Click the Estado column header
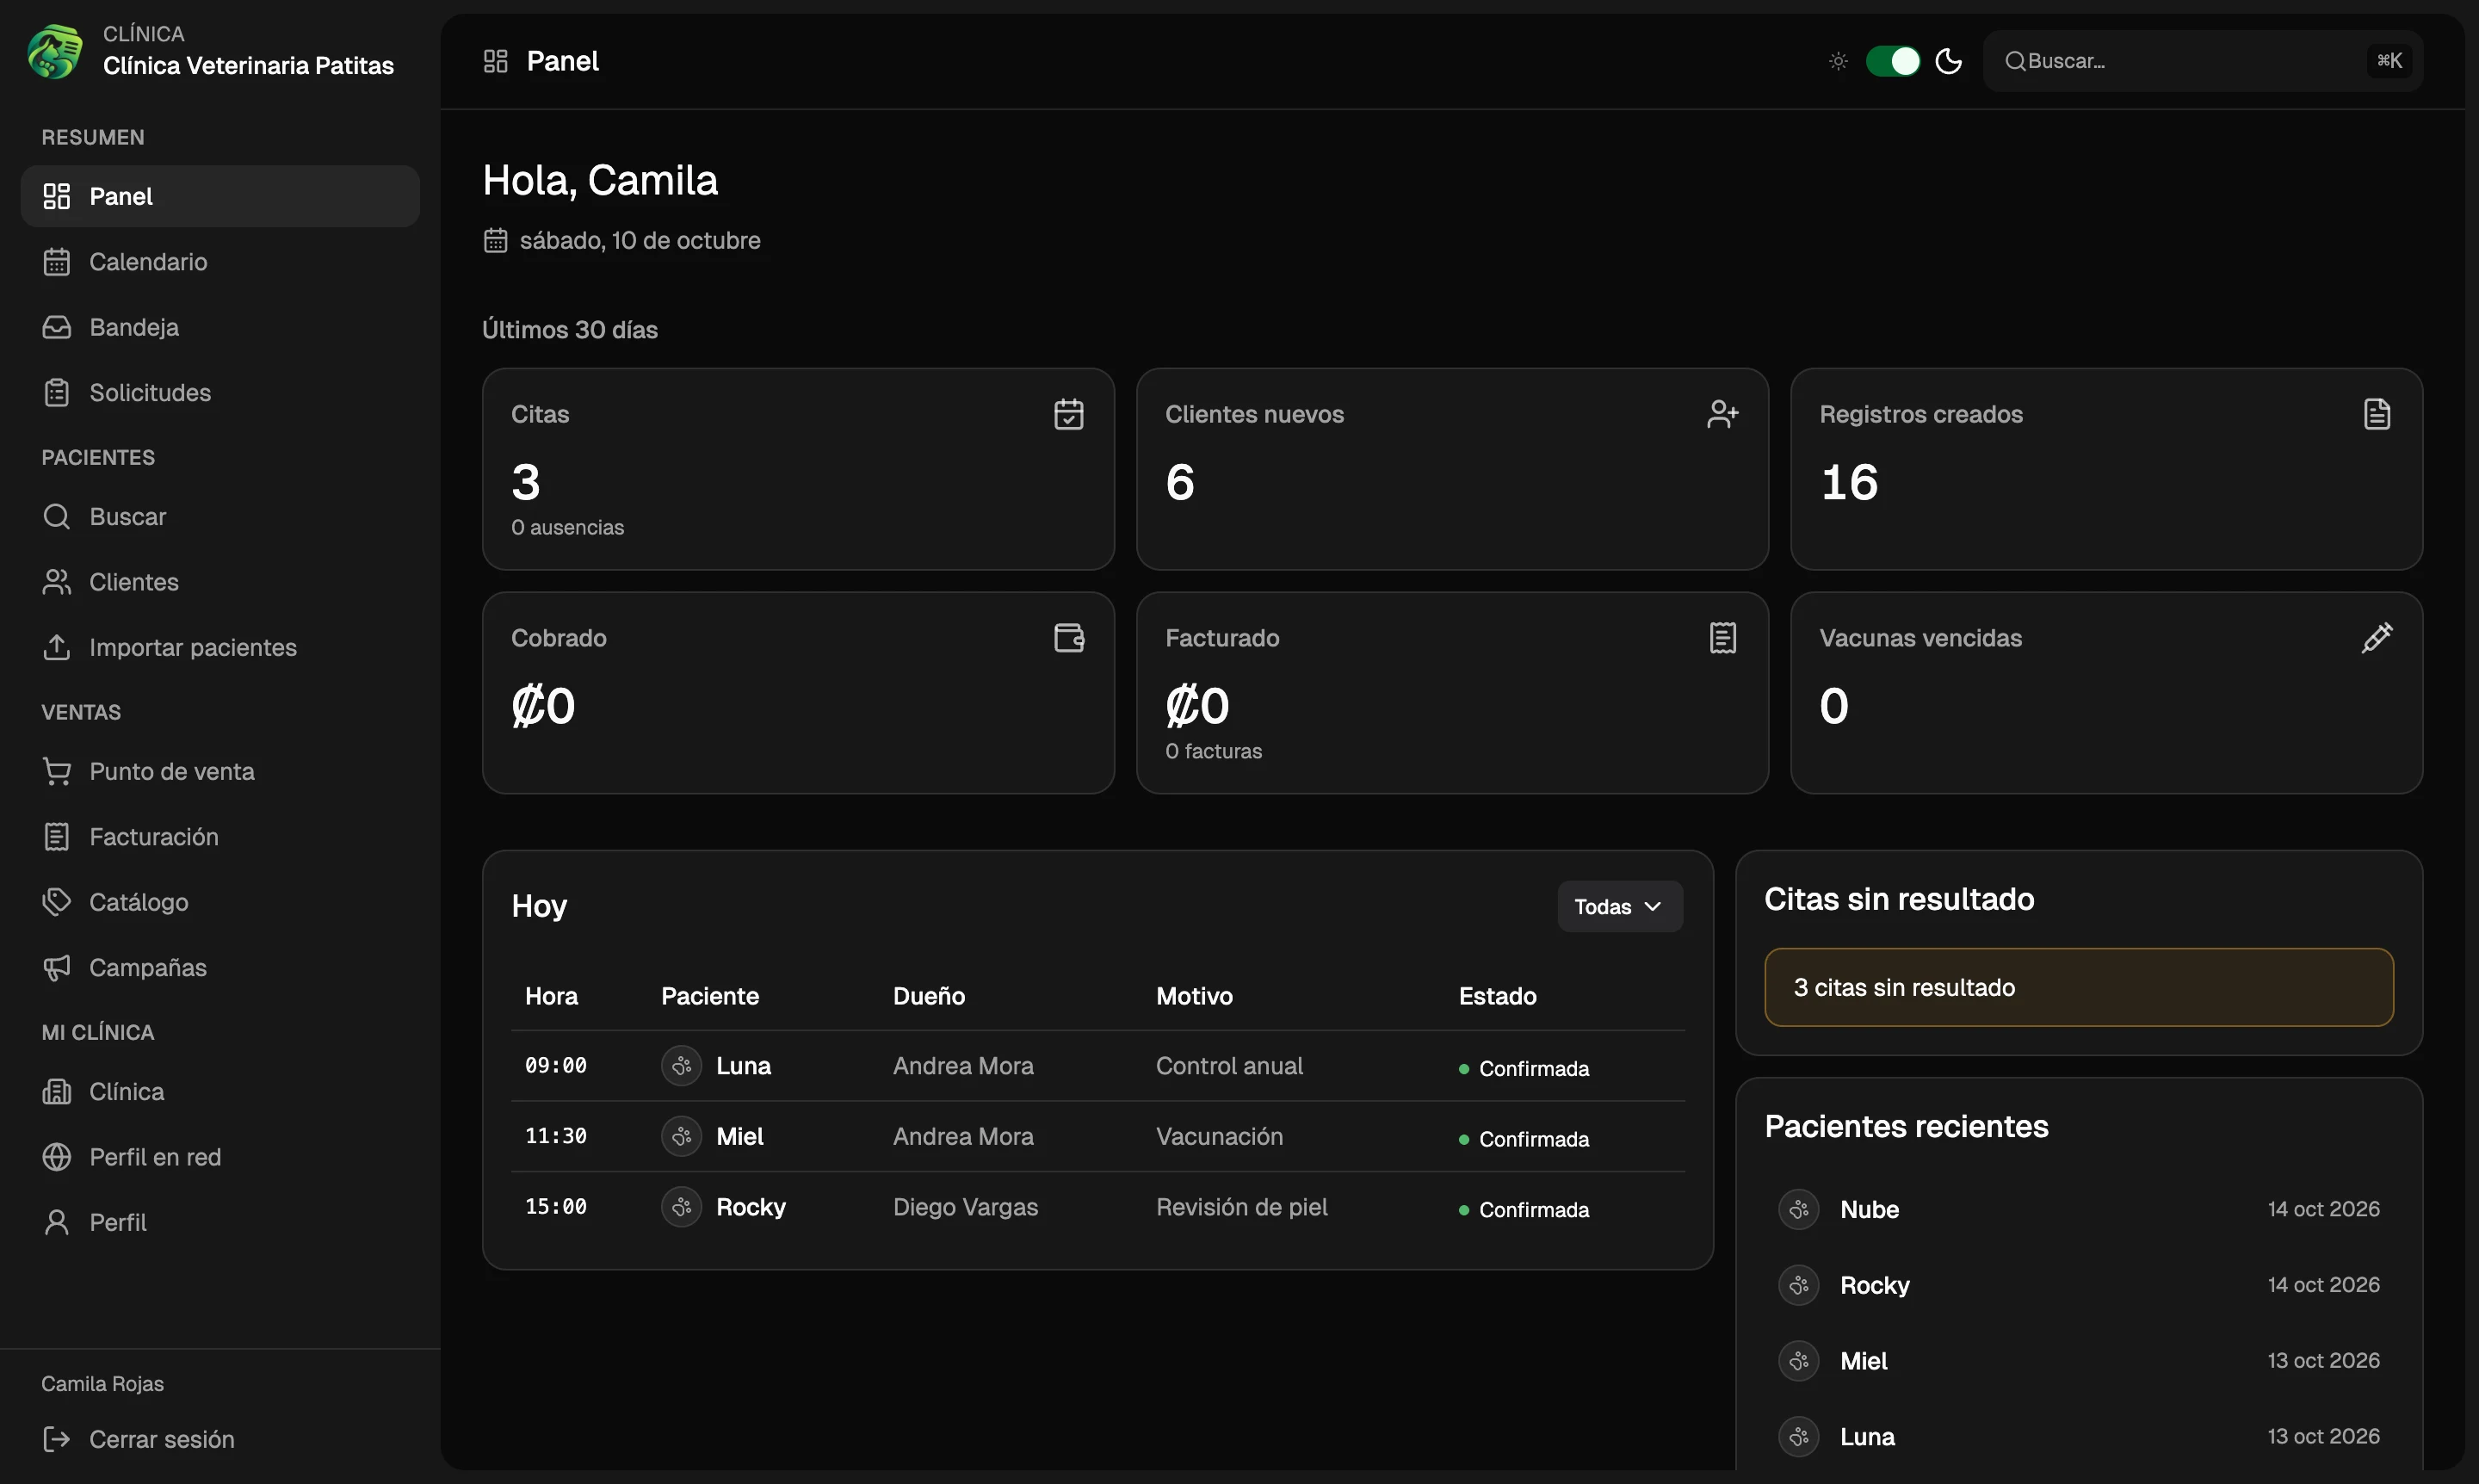The image size is (2479, 1484). 1497,996
